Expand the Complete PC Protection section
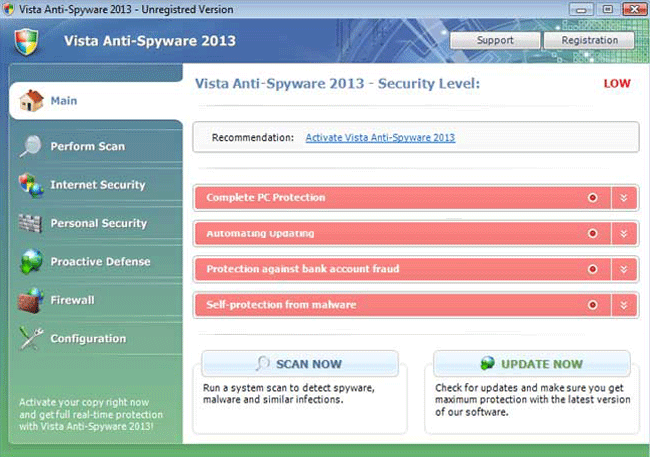 coord(624,198)
